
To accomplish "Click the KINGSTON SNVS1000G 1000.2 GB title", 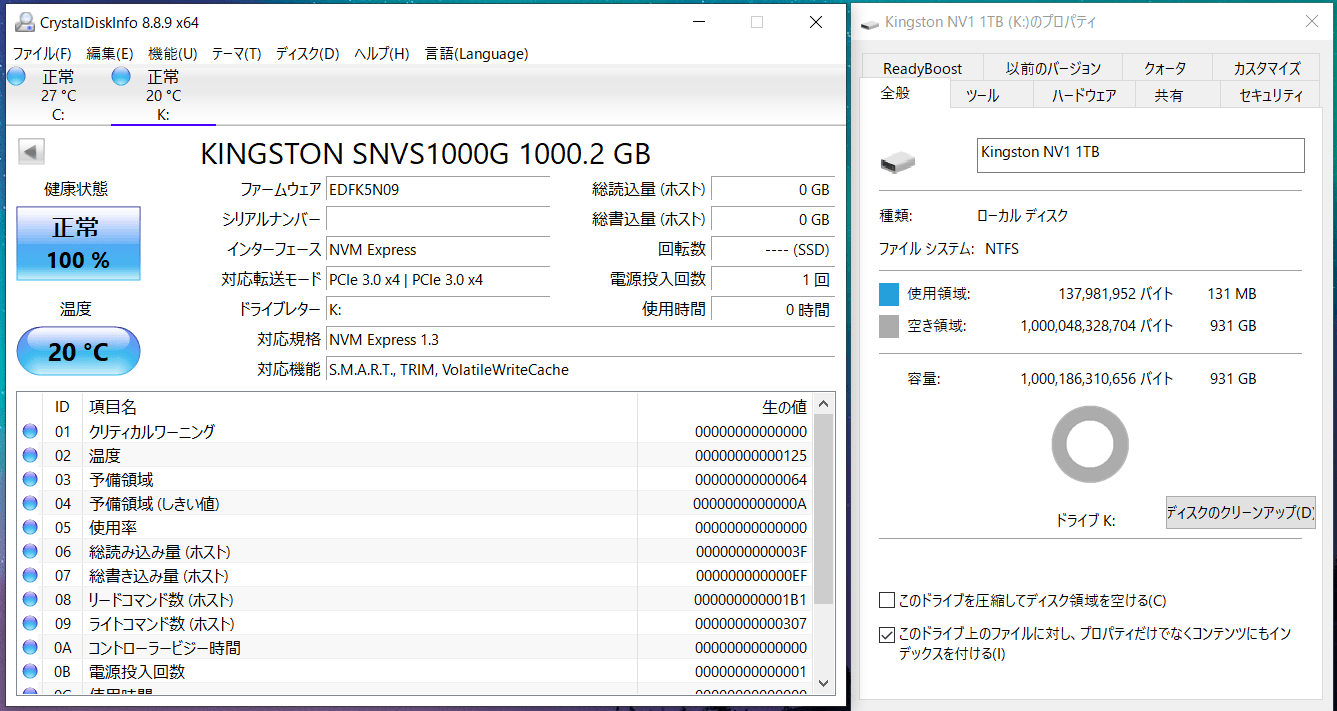I will tap(426, 153).
